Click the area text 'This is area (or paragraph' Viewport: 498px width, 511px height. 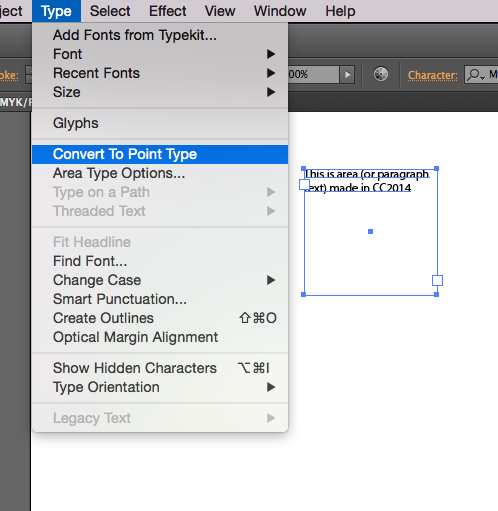point(367,174)
